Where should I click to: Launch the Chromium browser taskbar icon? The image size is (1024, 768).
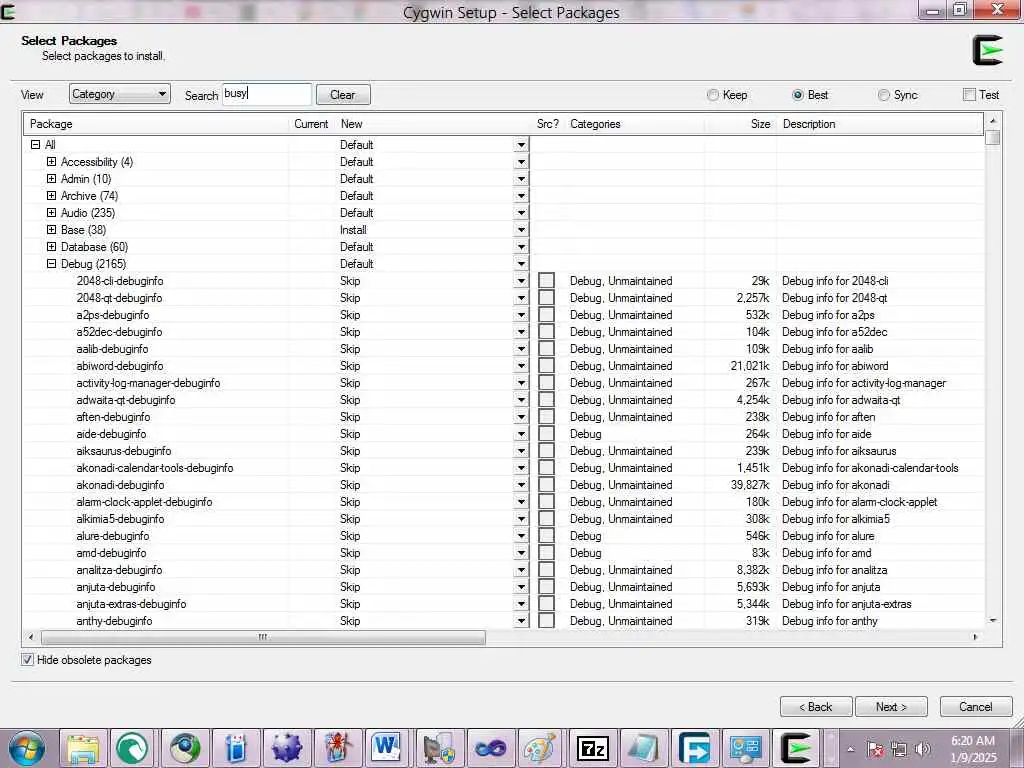tap(185, 748)
